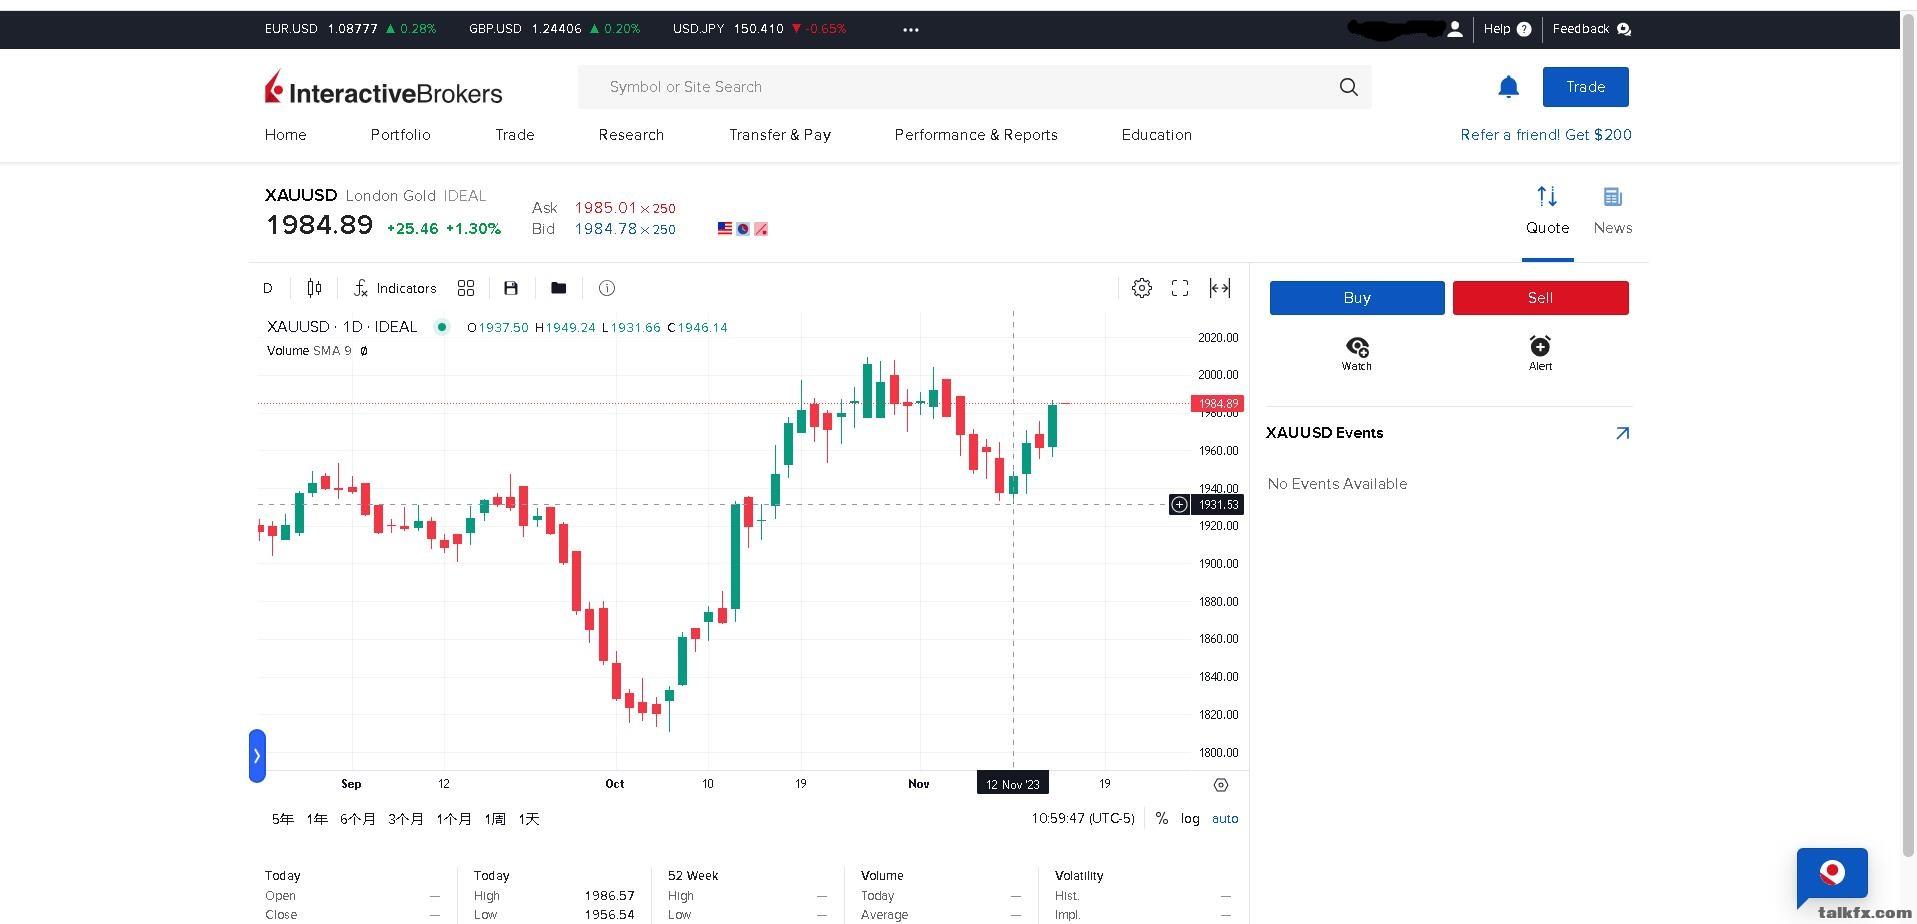Open the Research menu

[x=631, y=135]
